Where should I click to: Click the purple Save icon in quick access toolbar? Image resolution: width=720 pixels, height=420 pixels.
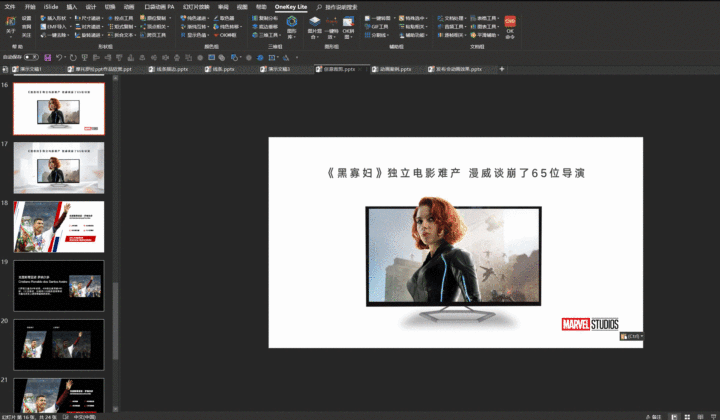coord(47,57)
